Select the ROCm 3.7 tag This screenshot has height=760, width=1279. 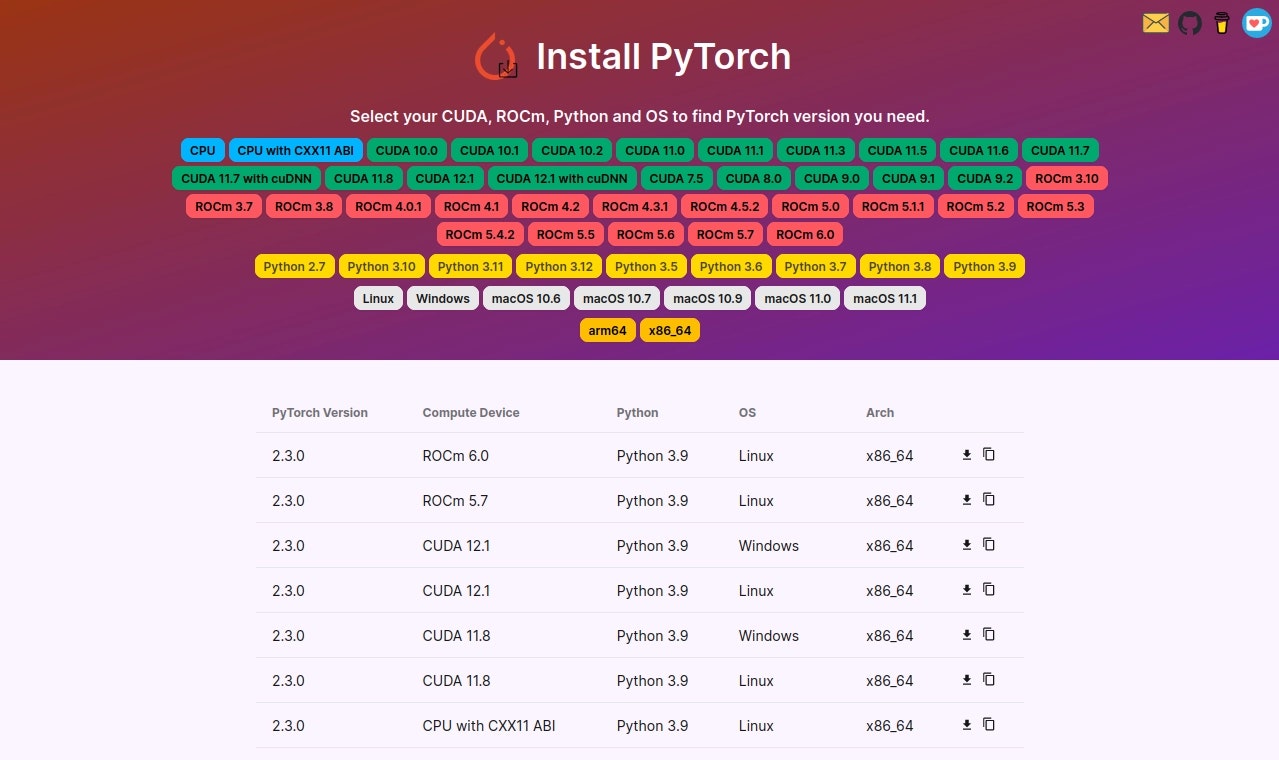pos(224,207)
